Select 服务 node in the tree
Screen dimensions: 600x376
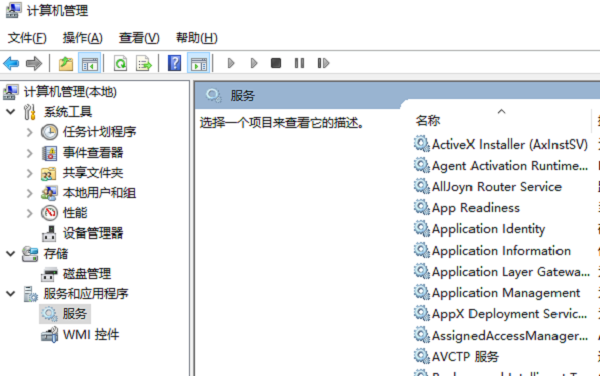(x=75, y=314)
